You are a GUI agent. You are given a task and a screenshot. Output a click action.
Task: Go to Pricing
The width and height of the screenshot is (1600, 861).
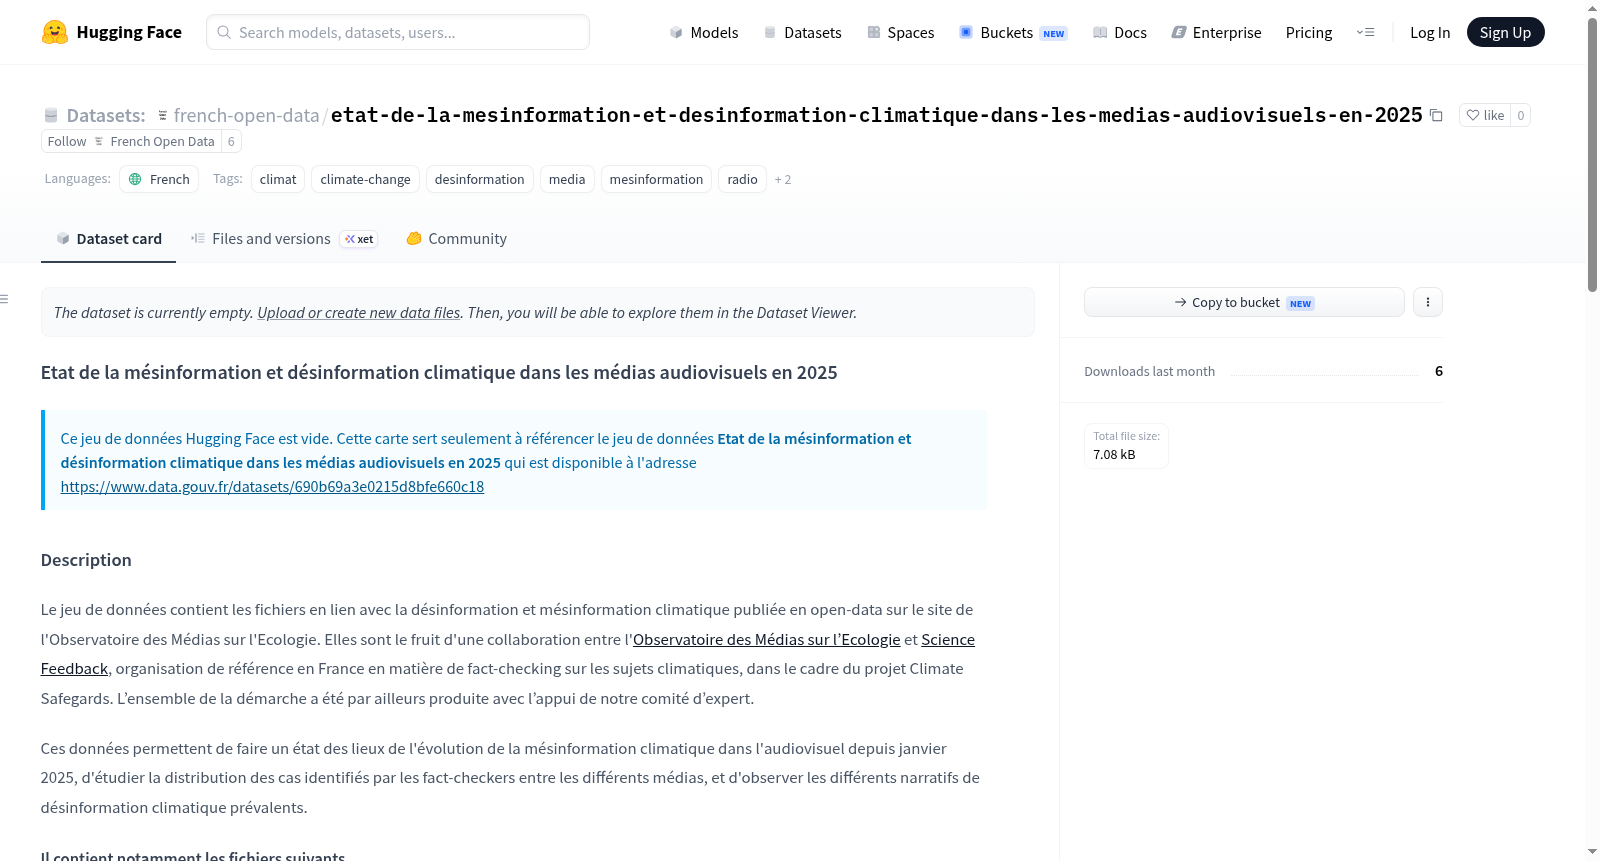click(1309, 32)
